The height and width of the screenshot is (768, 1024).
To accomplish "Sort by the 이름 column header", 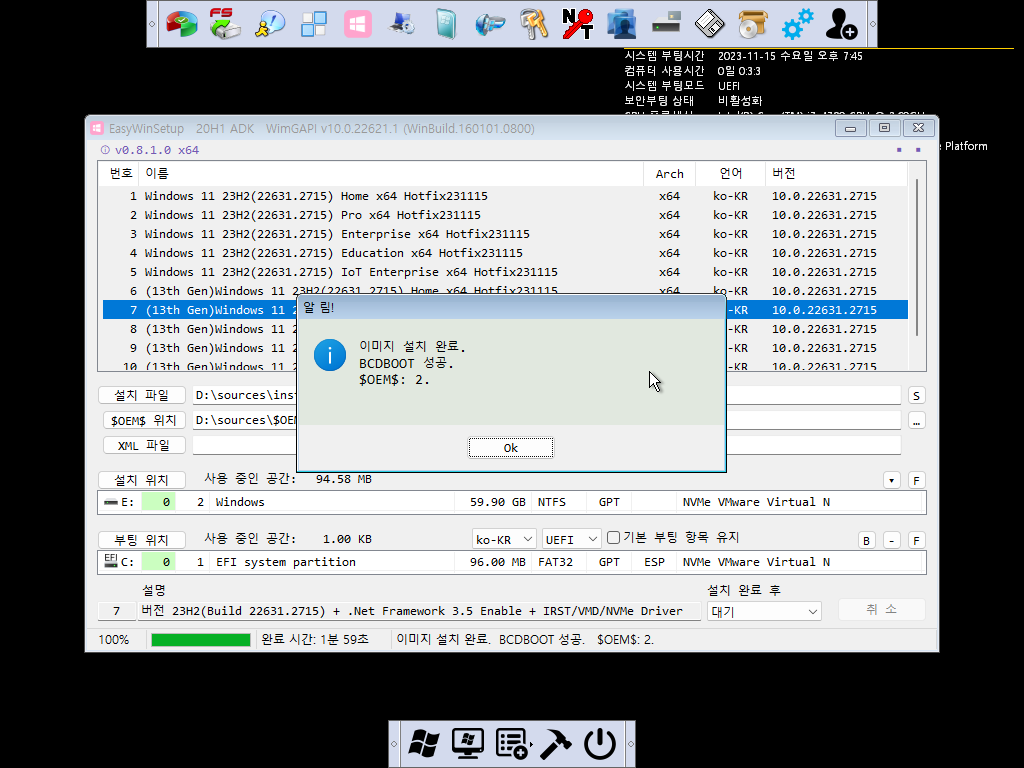I will (x=391, y=174).
